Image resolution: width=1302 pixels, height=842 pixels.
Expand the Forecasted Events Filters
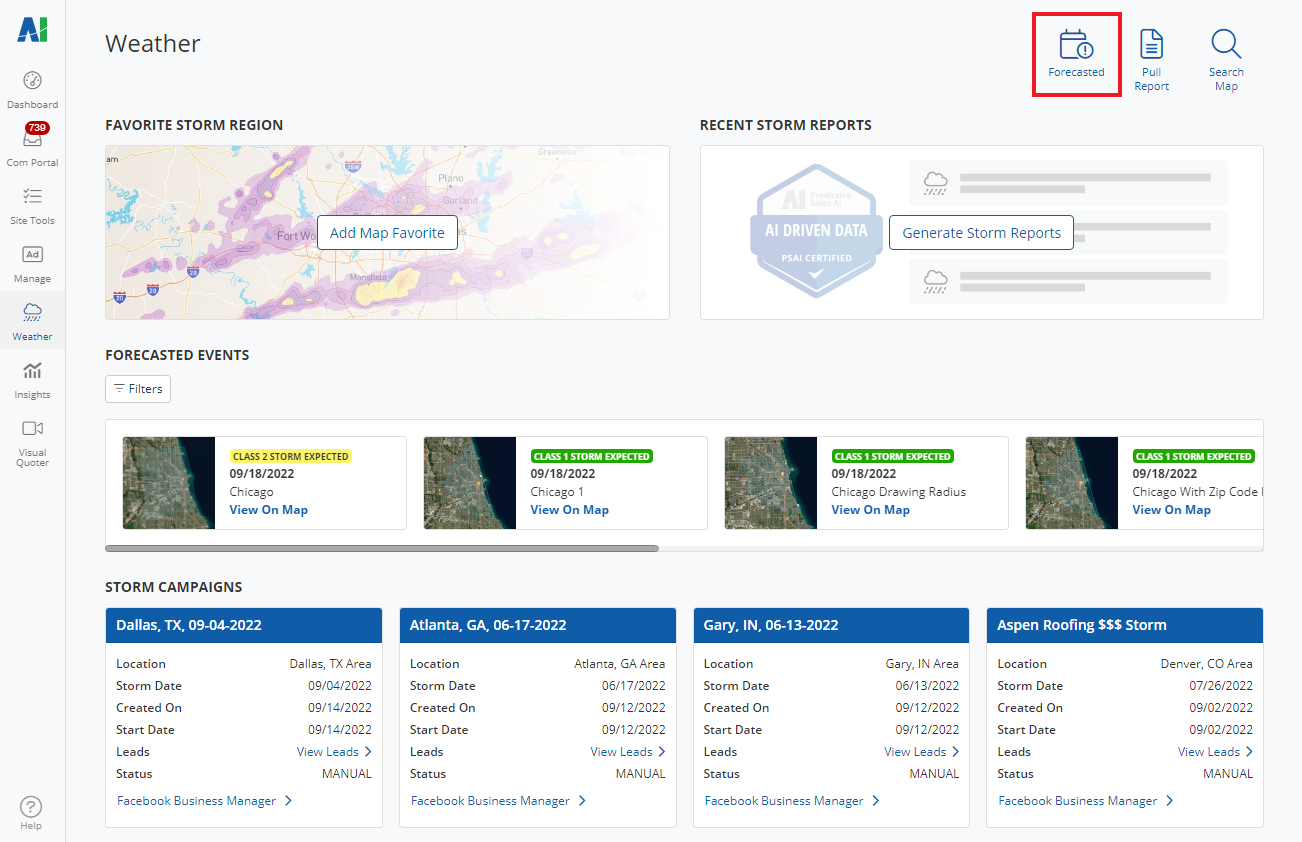(138, 389)
